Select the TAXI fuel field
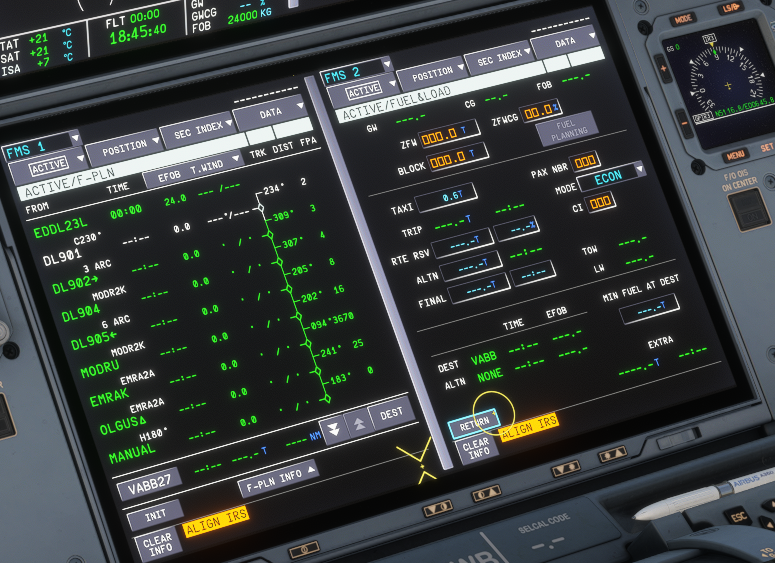 point(446,198)
